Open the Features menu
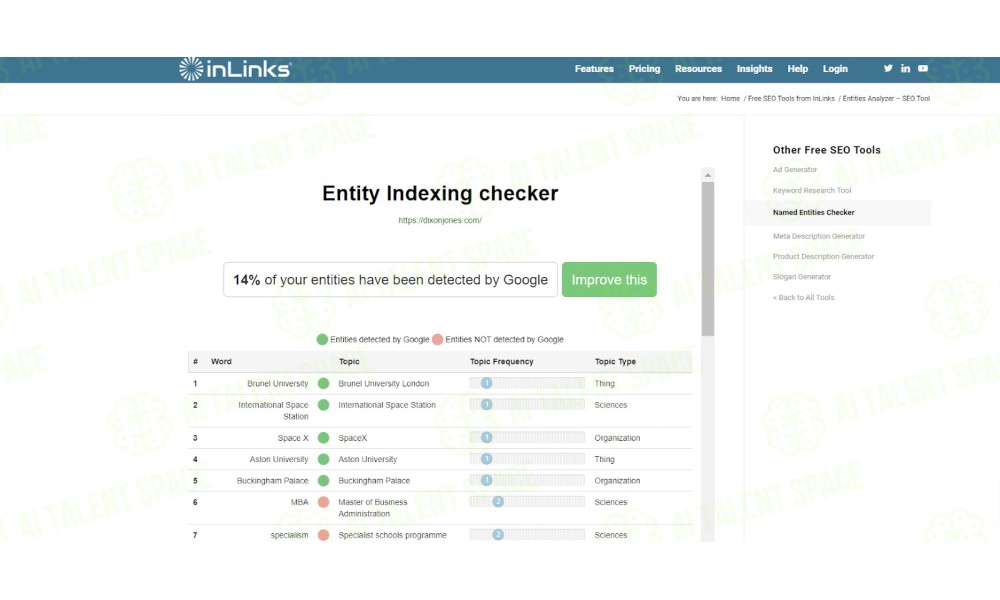 point(594,69)
